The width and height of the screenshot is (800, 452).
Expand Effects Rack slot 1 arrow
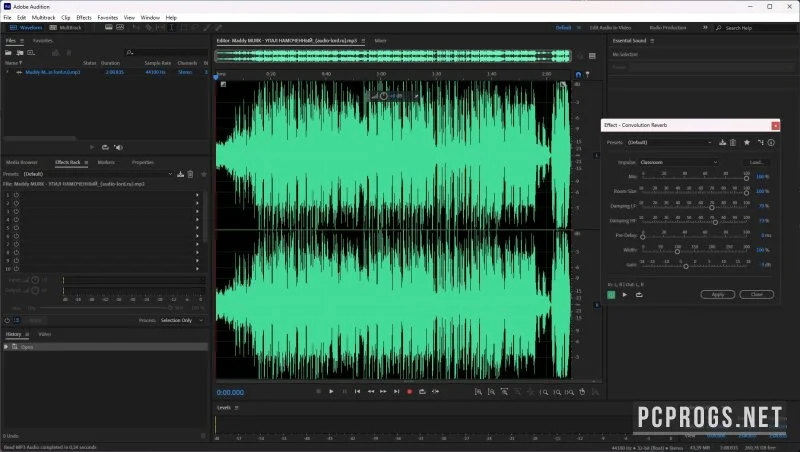[197, 195]
